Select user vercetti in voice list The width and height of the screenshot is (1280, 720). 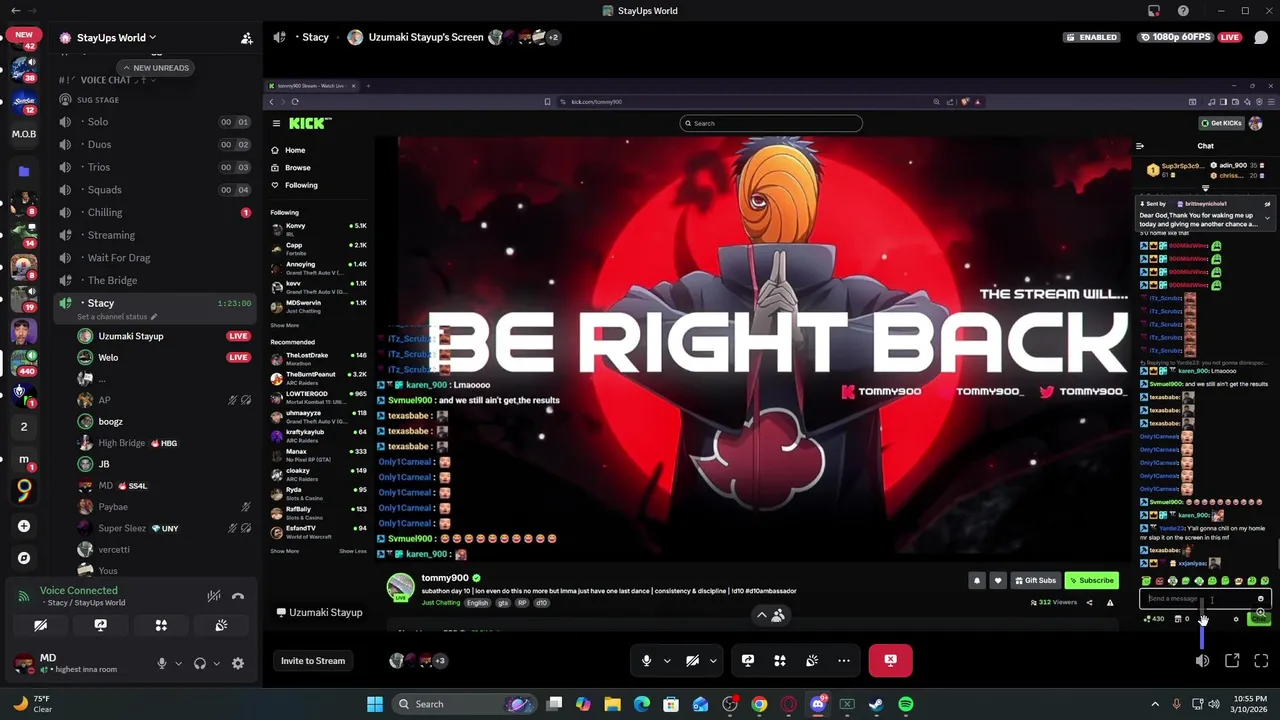point(114,549)
